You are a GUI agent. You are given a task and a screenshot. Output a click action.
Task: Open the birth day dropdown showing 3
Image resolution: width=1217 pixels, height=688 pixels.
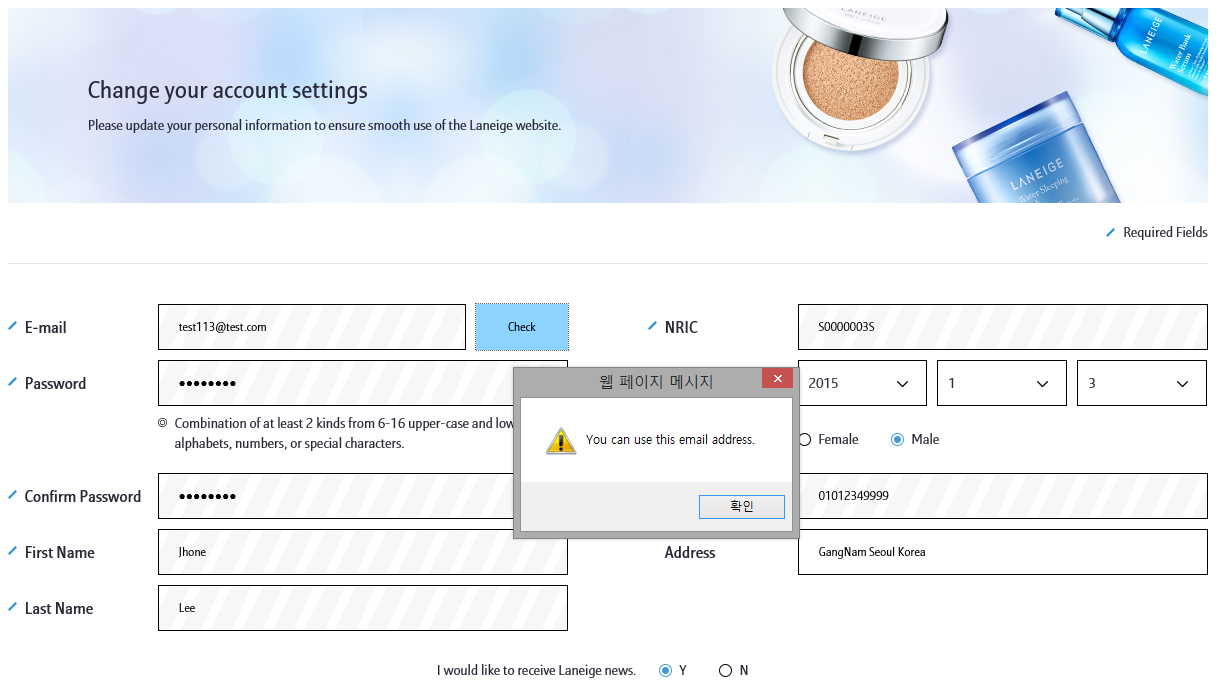coord(1142,383)
